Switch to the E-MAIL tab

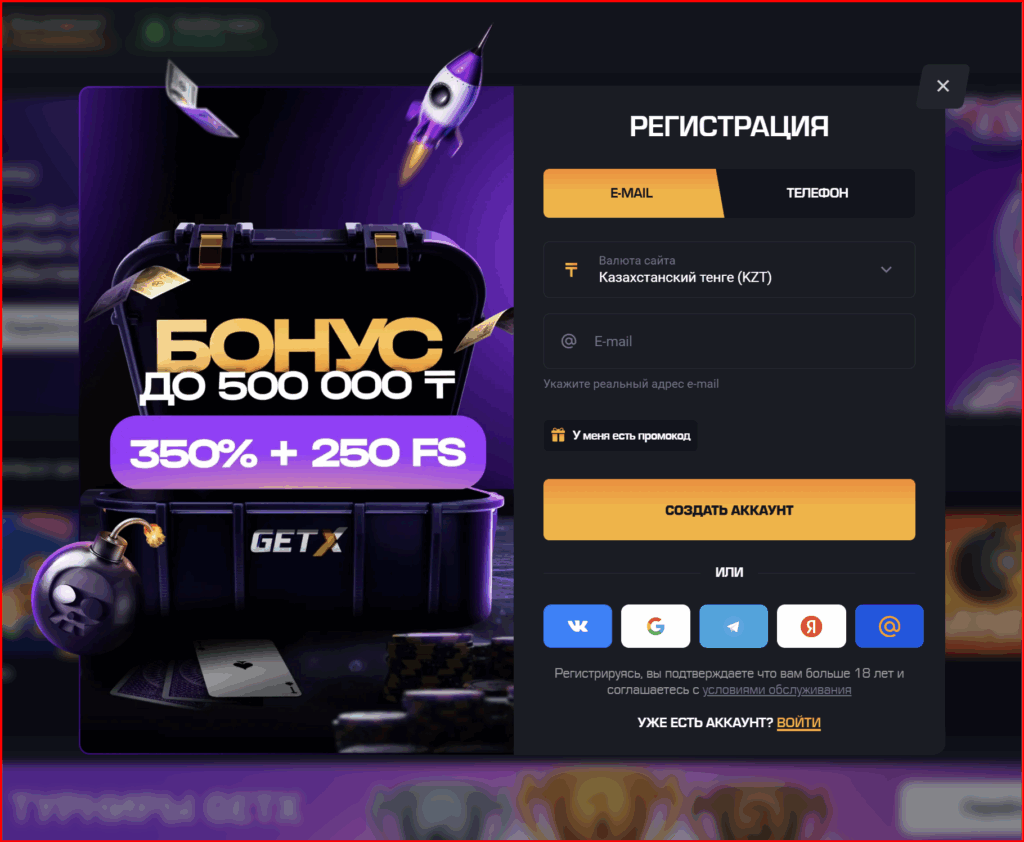tap(632, 193)
